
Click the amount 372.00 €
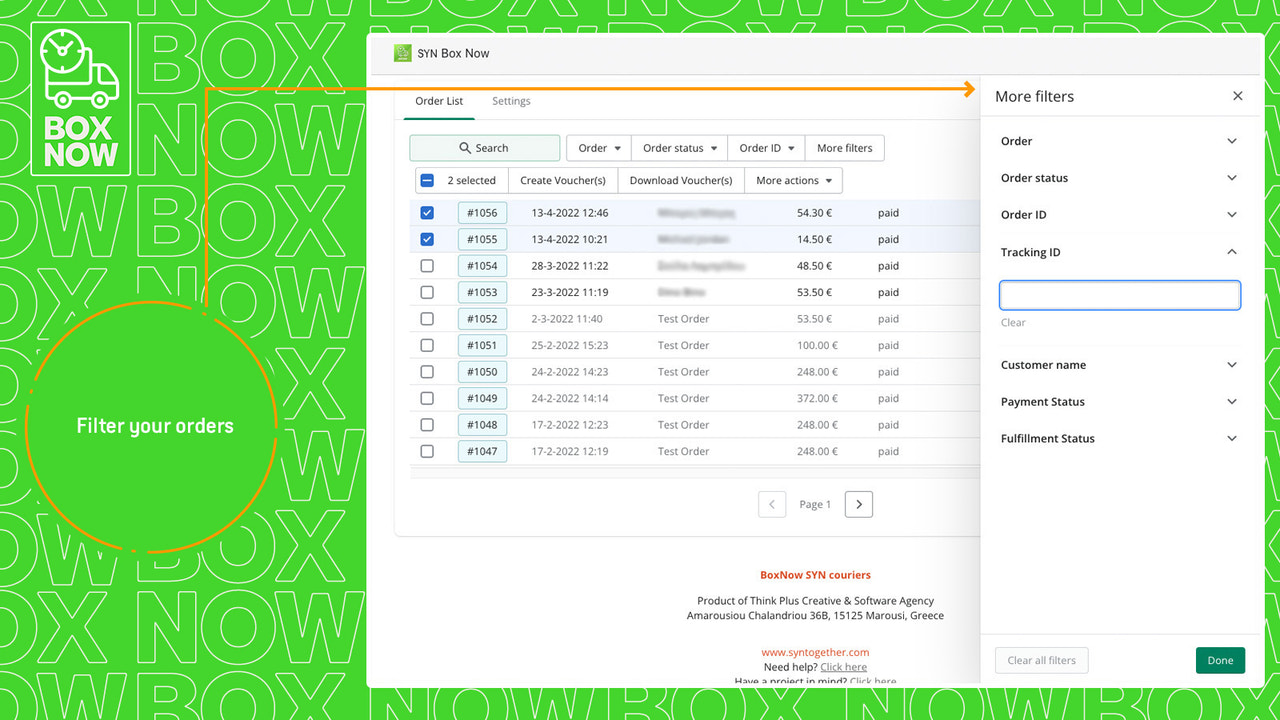click(x=817, y=398)
